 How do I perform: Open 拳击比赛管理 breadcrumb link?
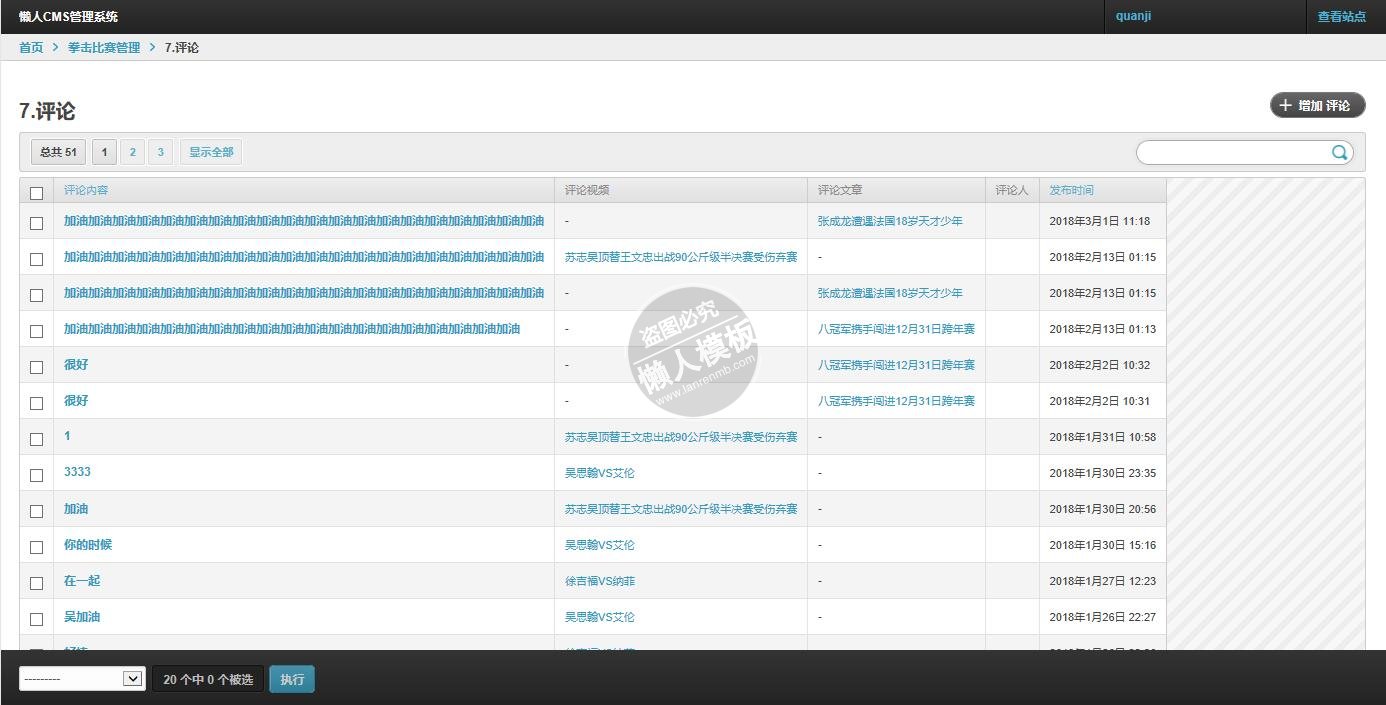coord(104,47)
